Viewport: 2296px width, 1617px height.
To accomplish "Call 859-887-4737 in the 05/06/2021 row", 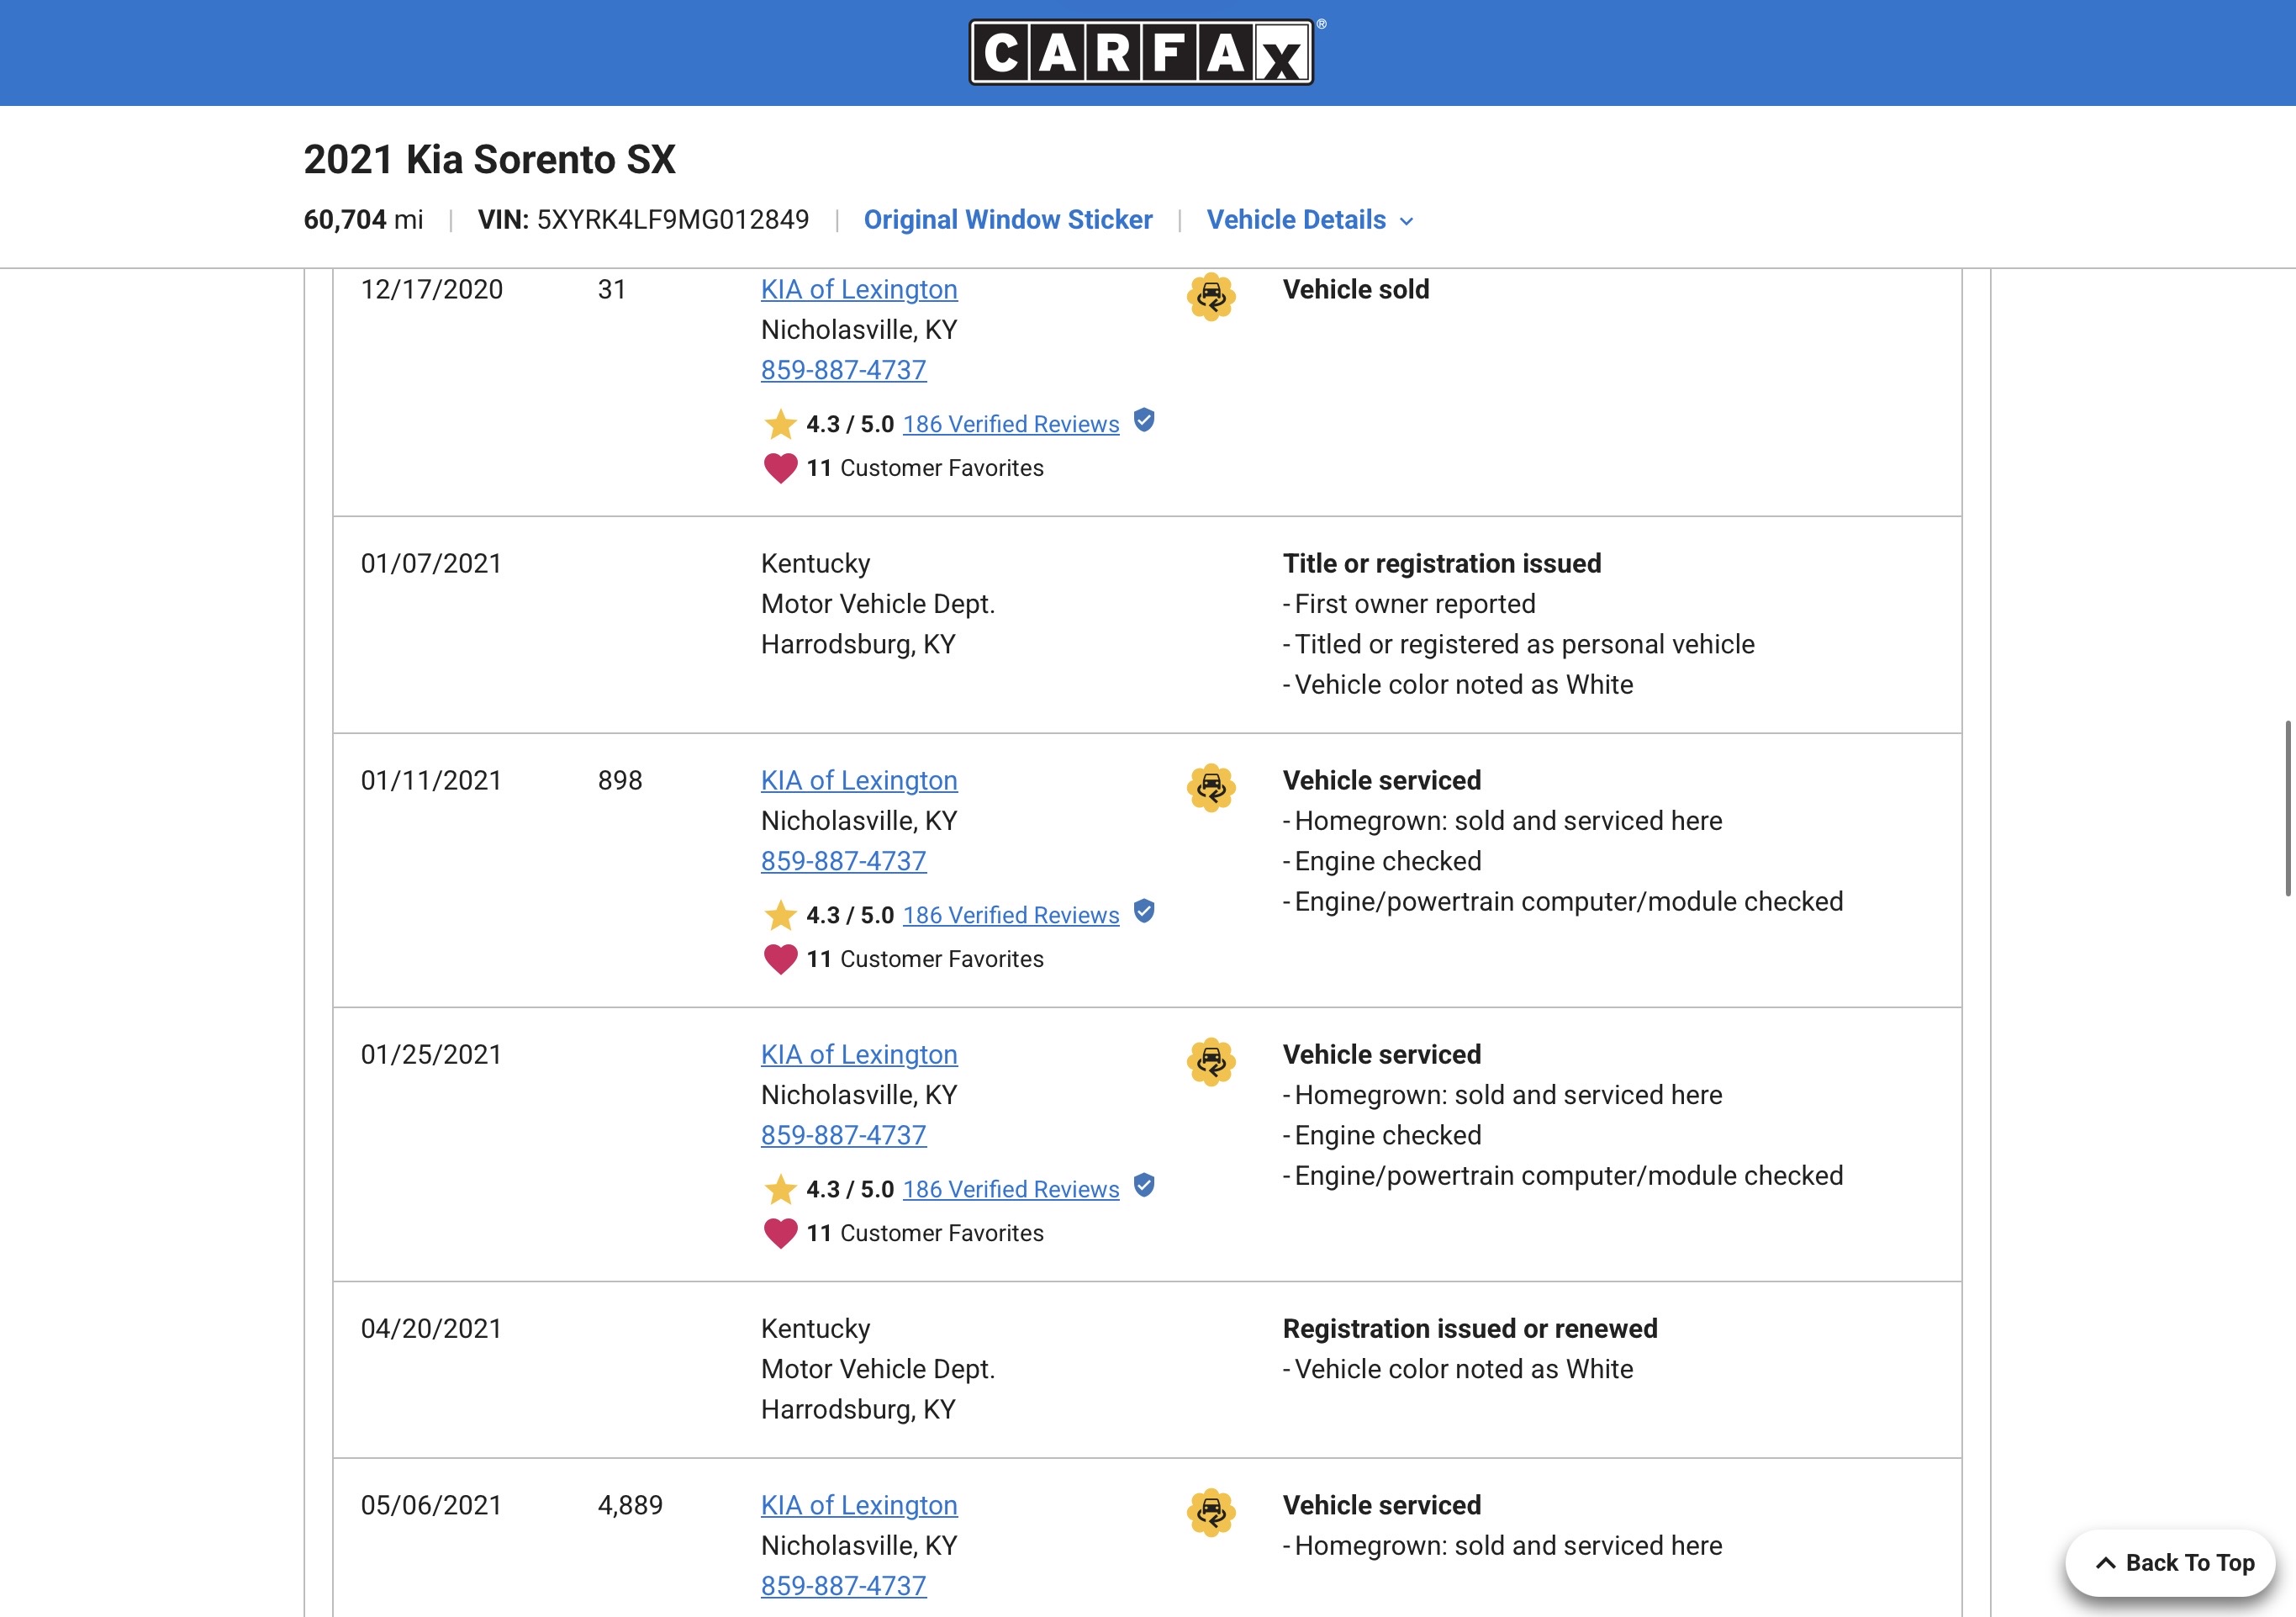I will click(x=844, y=1586).
